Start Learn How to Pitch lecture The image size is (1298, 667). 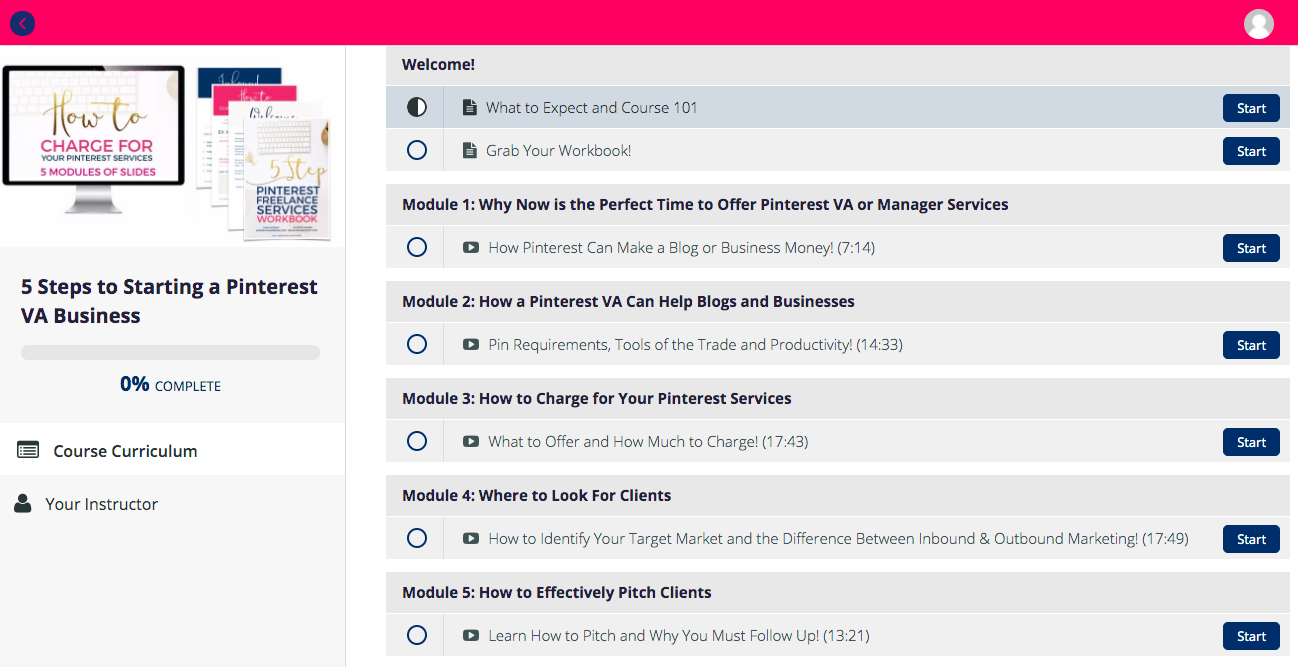coord(1251,636)
